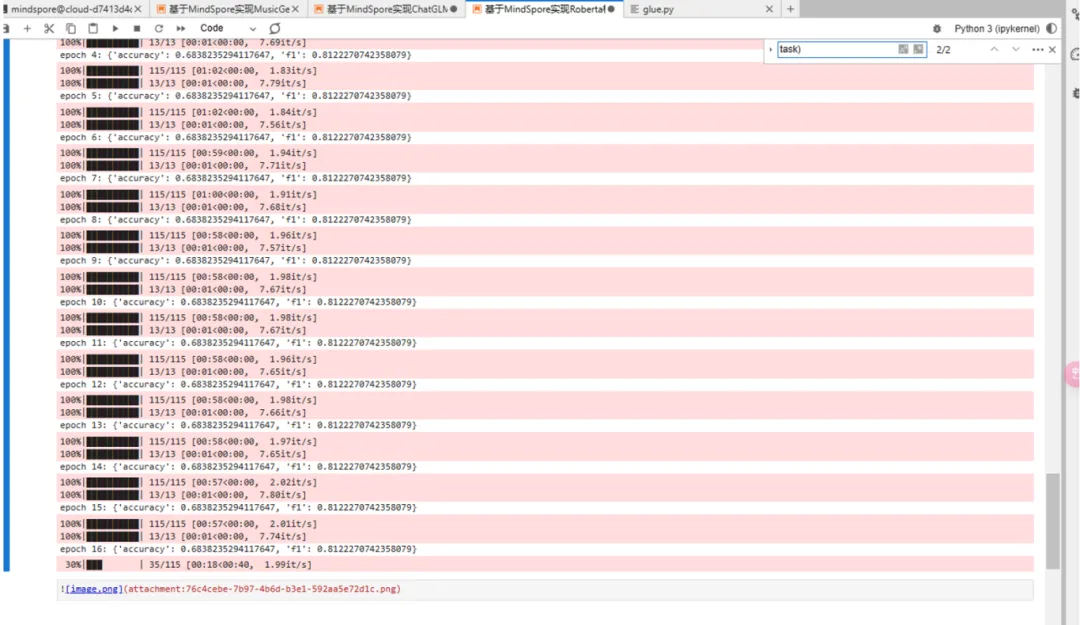Viewport: 1080px width, 625px height.
Task: Enable the debugger bug icon
Action: [x=937, y=29]
